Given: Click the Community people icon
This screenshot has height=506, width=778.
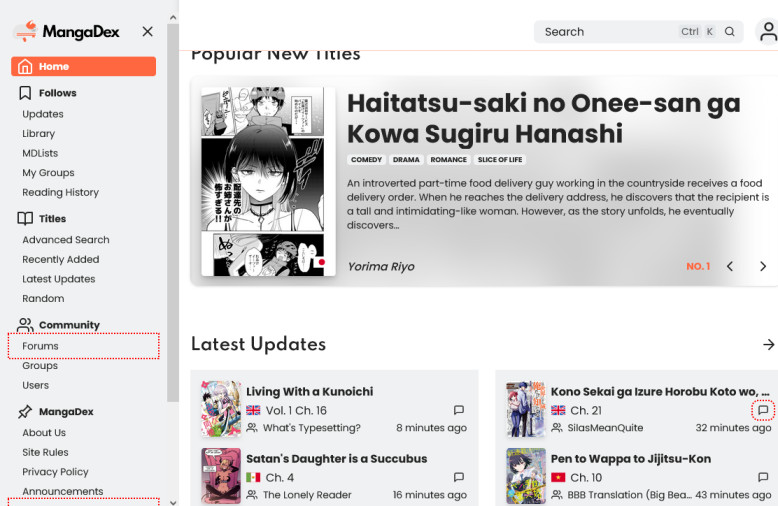Looking at the screenshot, I should (x=25, y=325).
